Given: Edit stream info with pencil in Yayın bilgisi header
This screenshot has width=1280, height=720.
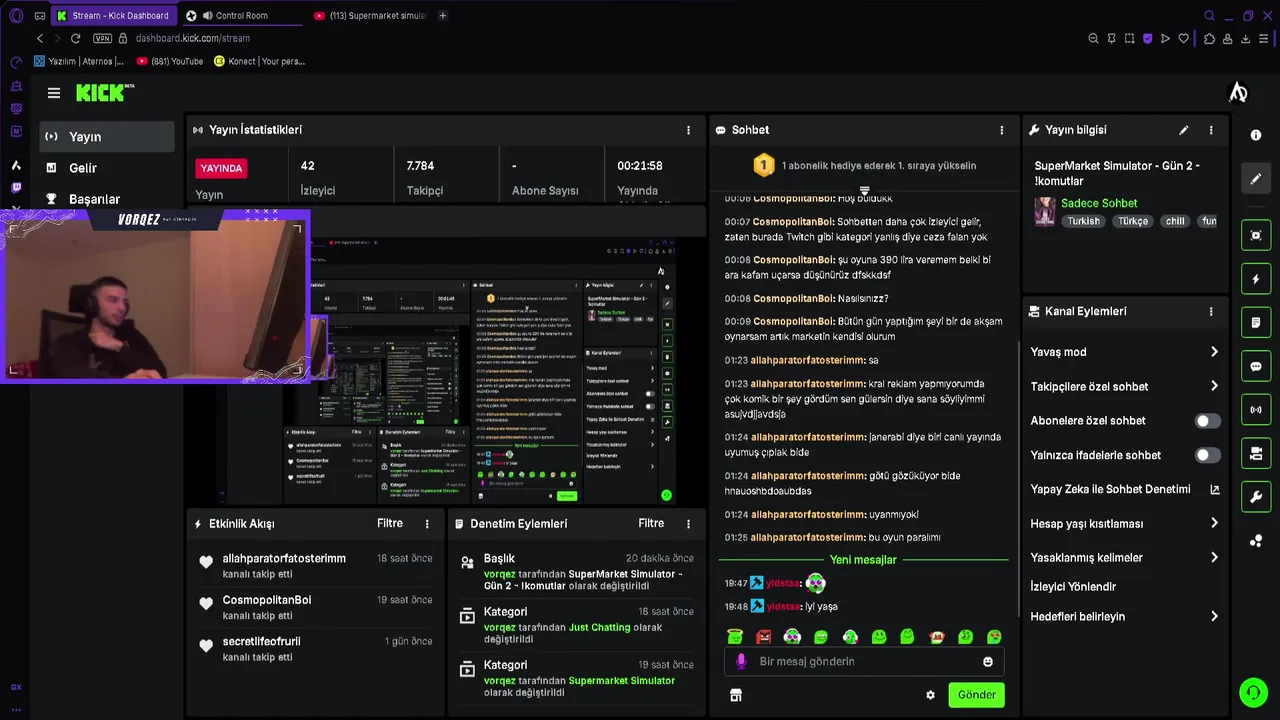Looking at the screenshot, I should [x=1184, y=130].
